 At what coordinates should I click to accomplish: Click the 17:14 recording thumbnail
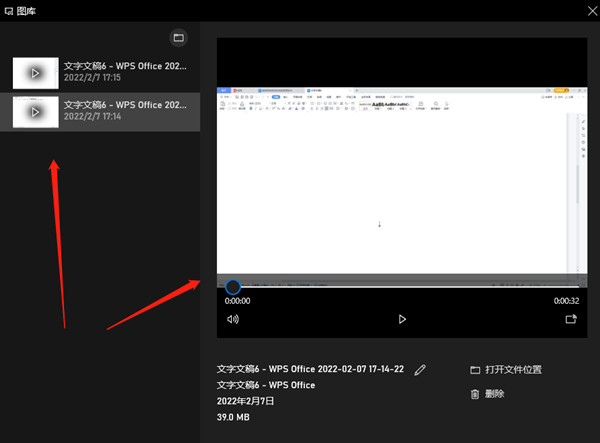tap(36, 112)
